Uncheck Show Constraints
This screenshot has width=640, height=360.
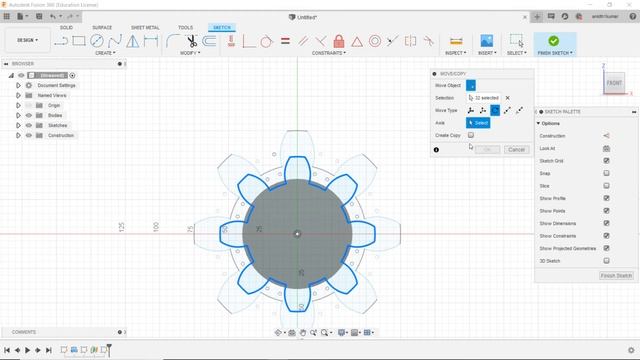[x=607, y=236]
